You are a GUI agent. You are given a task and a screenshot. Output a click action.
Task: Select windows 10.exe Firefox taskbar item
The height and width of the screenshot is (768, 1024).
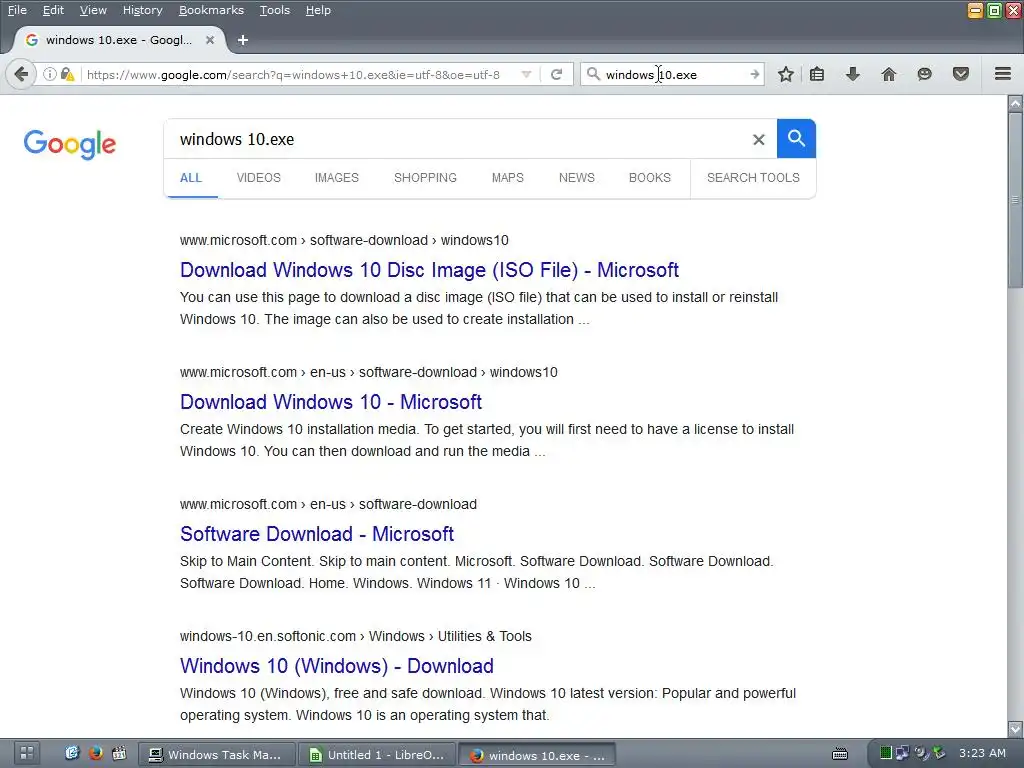point(537,755)
